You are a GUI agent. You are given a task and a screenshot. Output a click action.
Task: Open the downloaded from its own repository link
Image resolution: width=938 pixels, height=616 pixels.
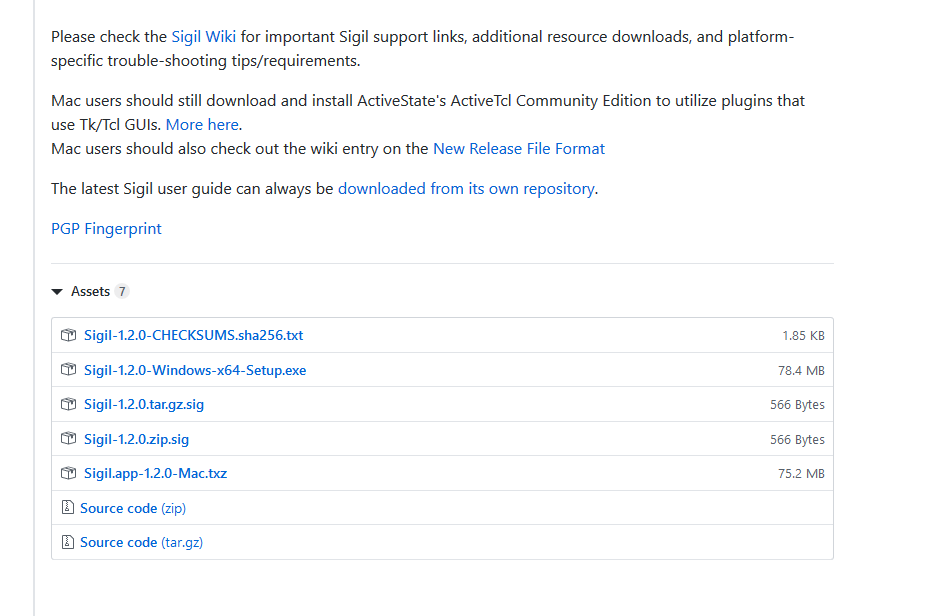466,188
